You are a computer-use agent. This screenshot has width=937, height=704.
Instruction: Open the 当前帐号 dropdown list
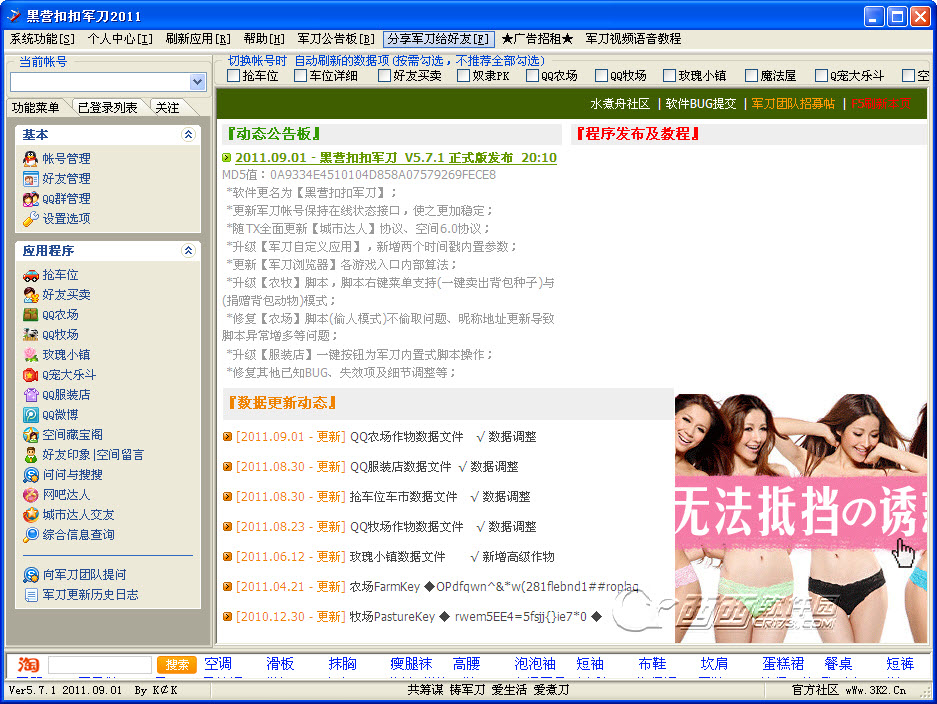tap(197, 82)
